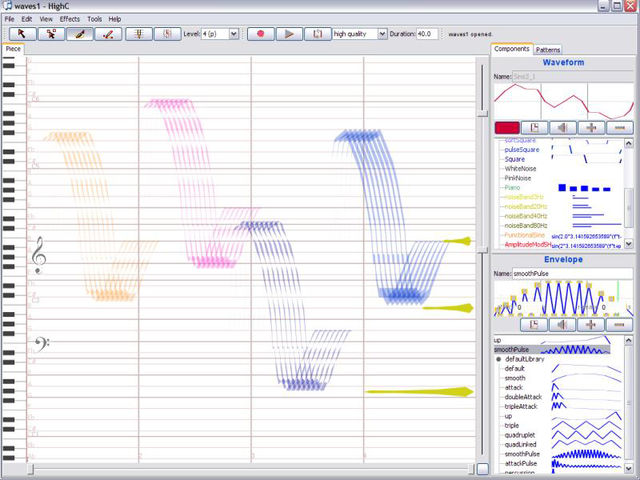Viewport: 640px width, 480px height.
Task: Select the WhiteNoise waveform
Action: 520,169
